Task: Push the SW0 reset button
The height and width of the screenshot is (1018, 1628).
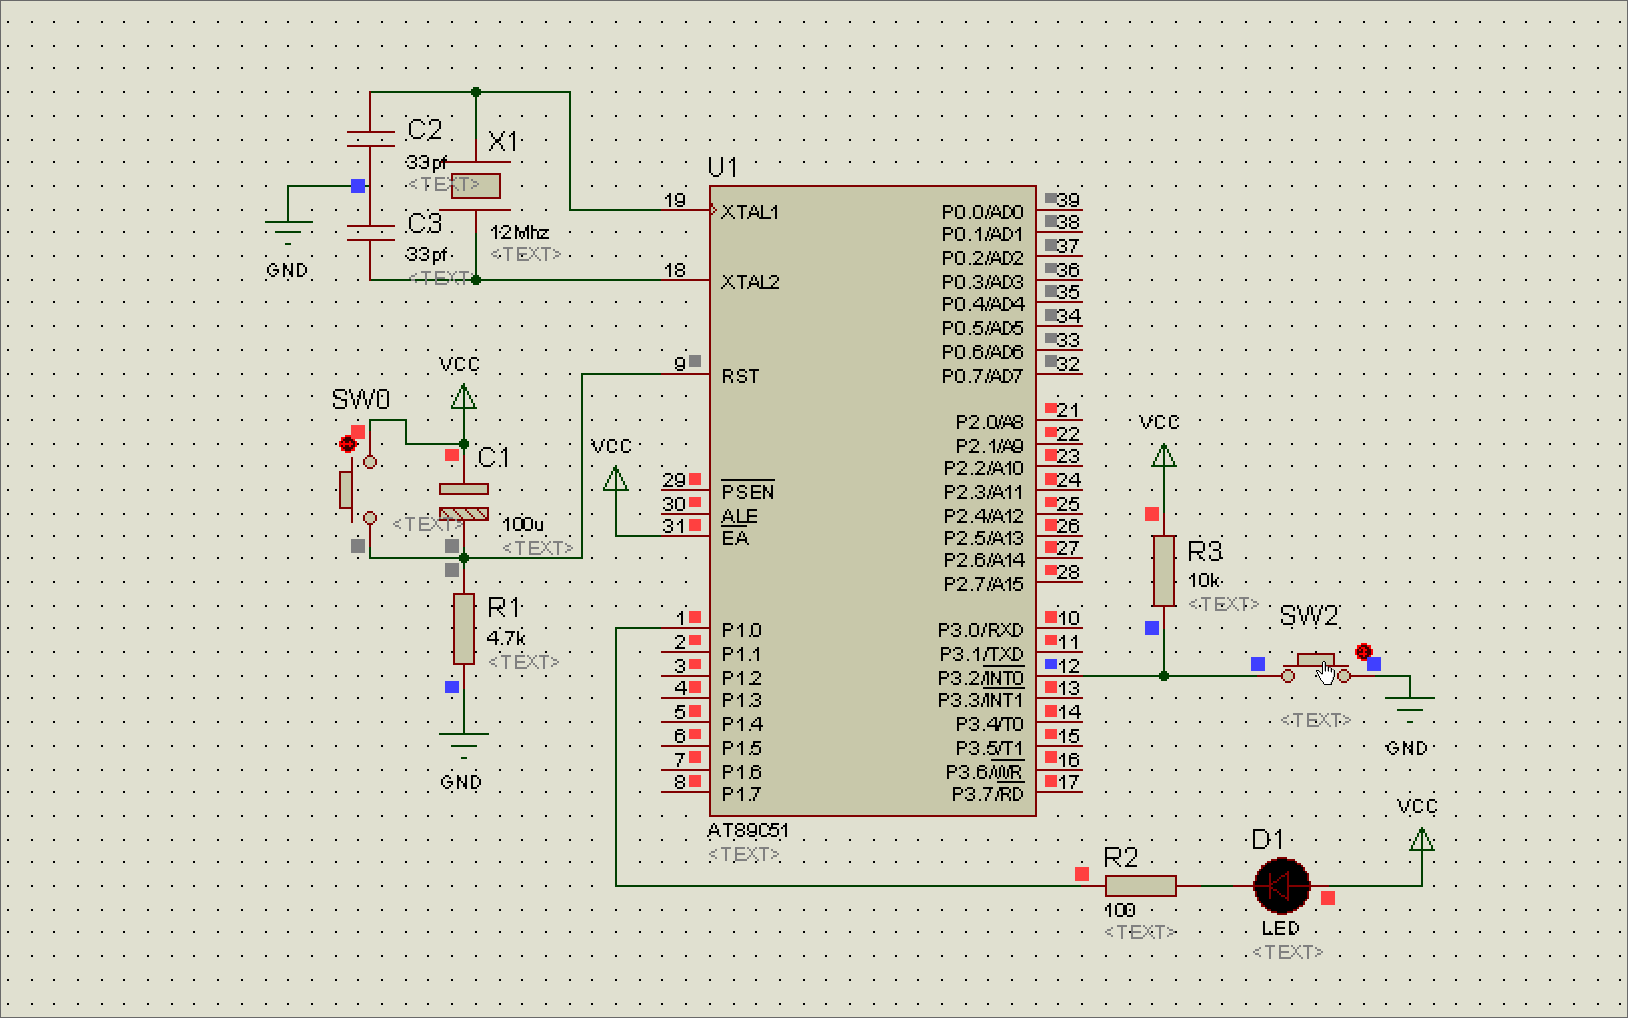Action: pyautogui.click(x=346, y=489)
